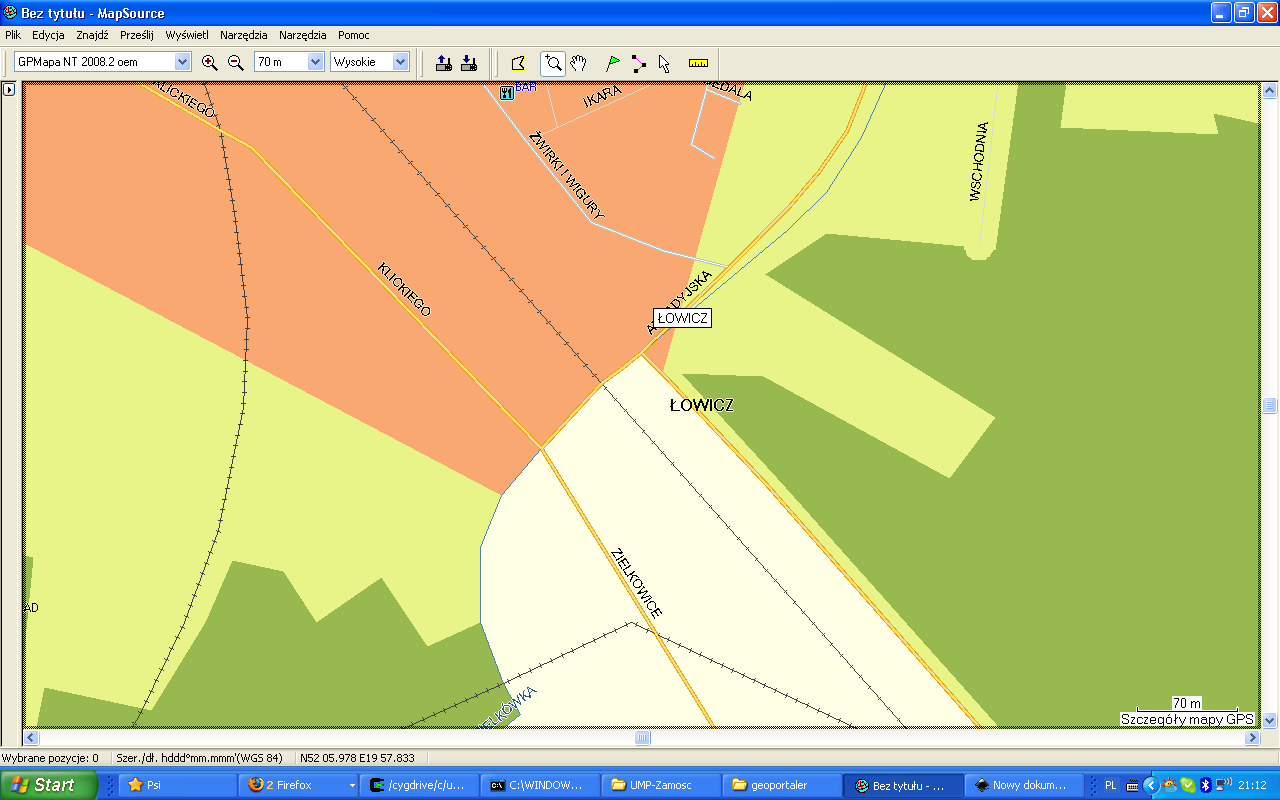Expand the Wysokie detail level dropdown
The width and height of the screenshot is (1280, 800).
click(x=401, y=62)
